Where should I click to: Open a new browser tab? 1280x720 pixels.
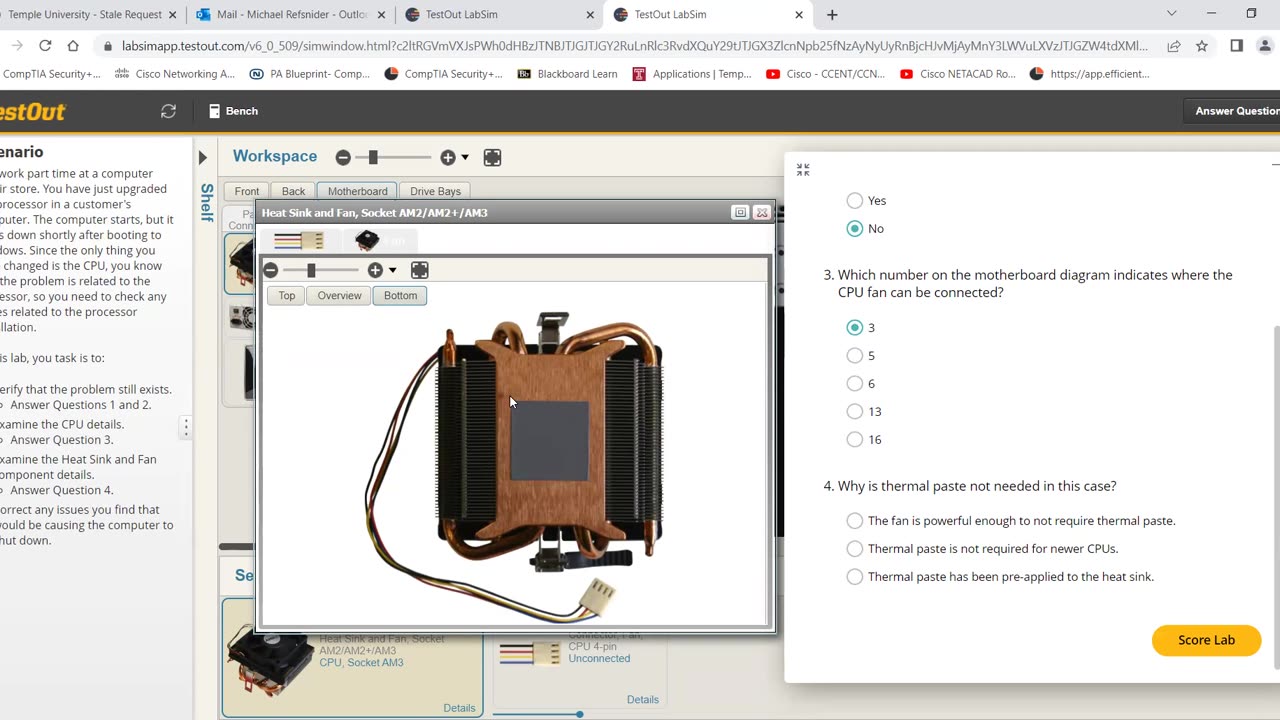click(832, 15)
